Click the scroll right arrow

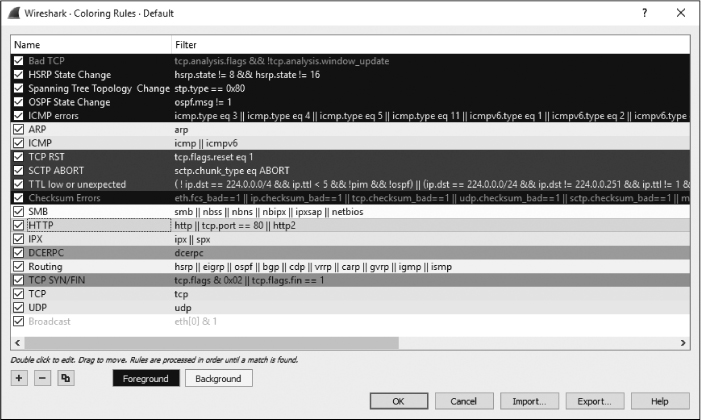pyautogui.click(x=683, y=343)
